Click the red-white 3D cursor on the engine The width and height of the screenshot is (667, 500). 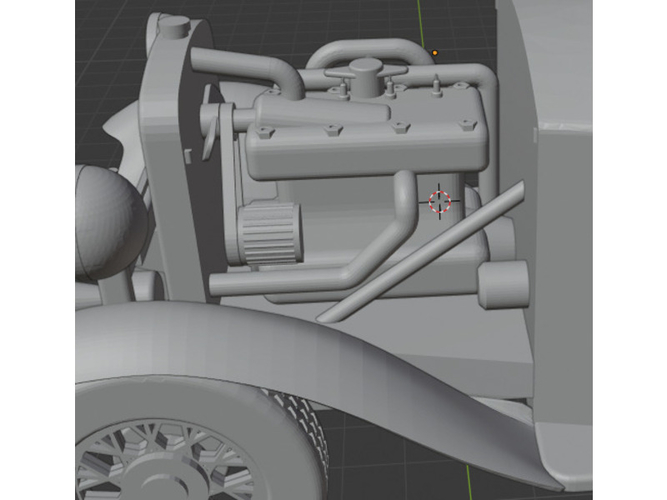point(439,201)
